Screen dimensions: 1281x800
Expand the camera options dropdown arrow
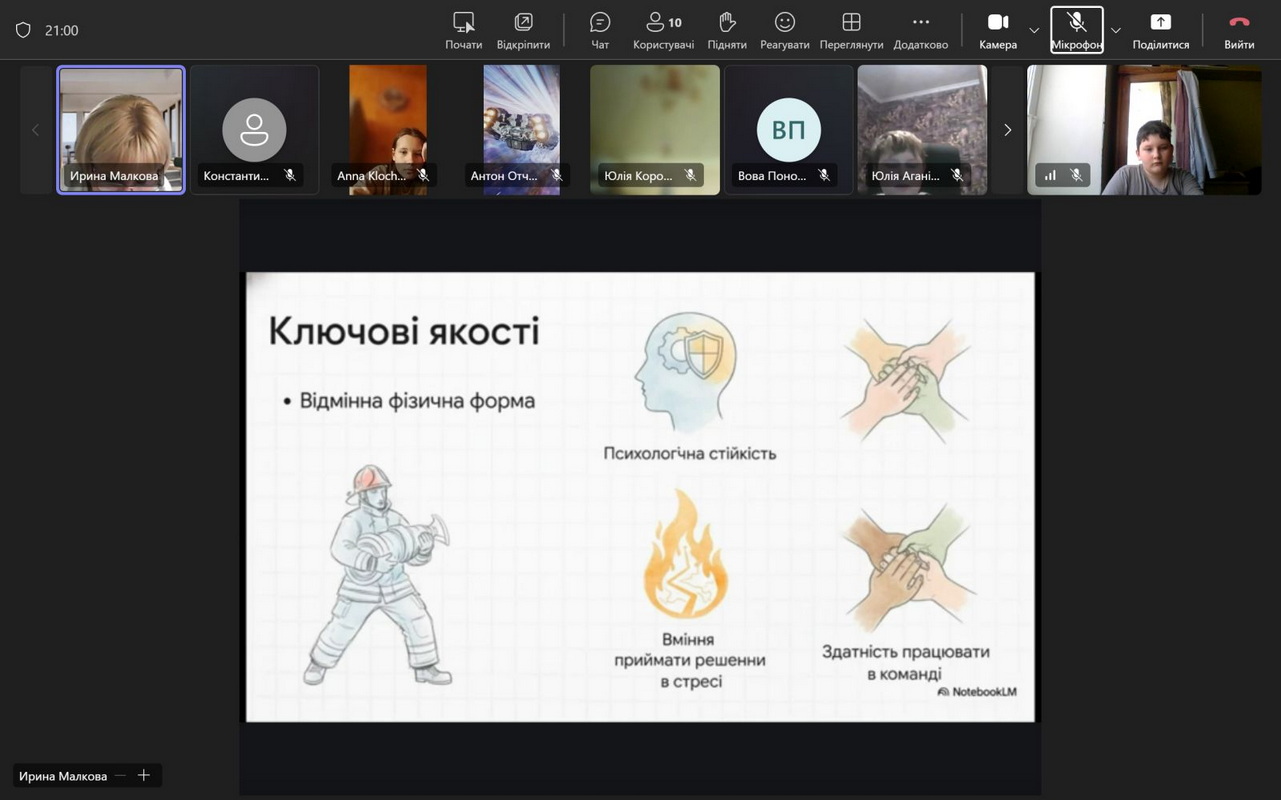[1034, 31]
